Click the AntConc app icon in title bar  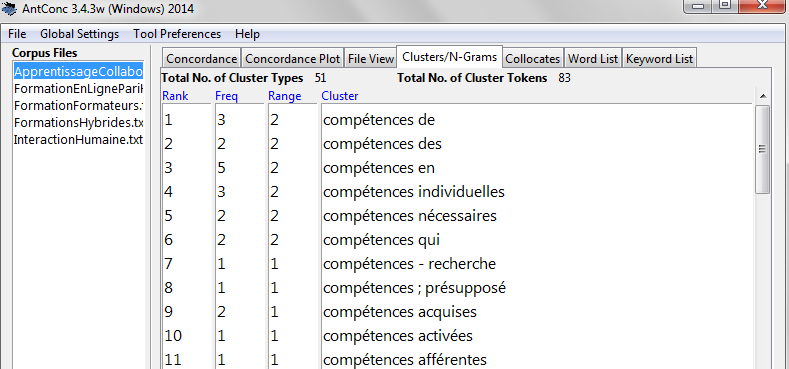(x=9, y=8)
